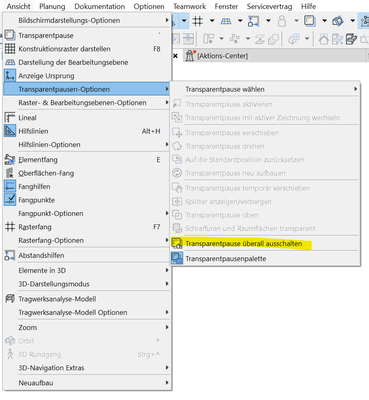This screenshot has width=369, height=400.
Task: Click the 3D box toolbar icon
Action: point(338,21)
